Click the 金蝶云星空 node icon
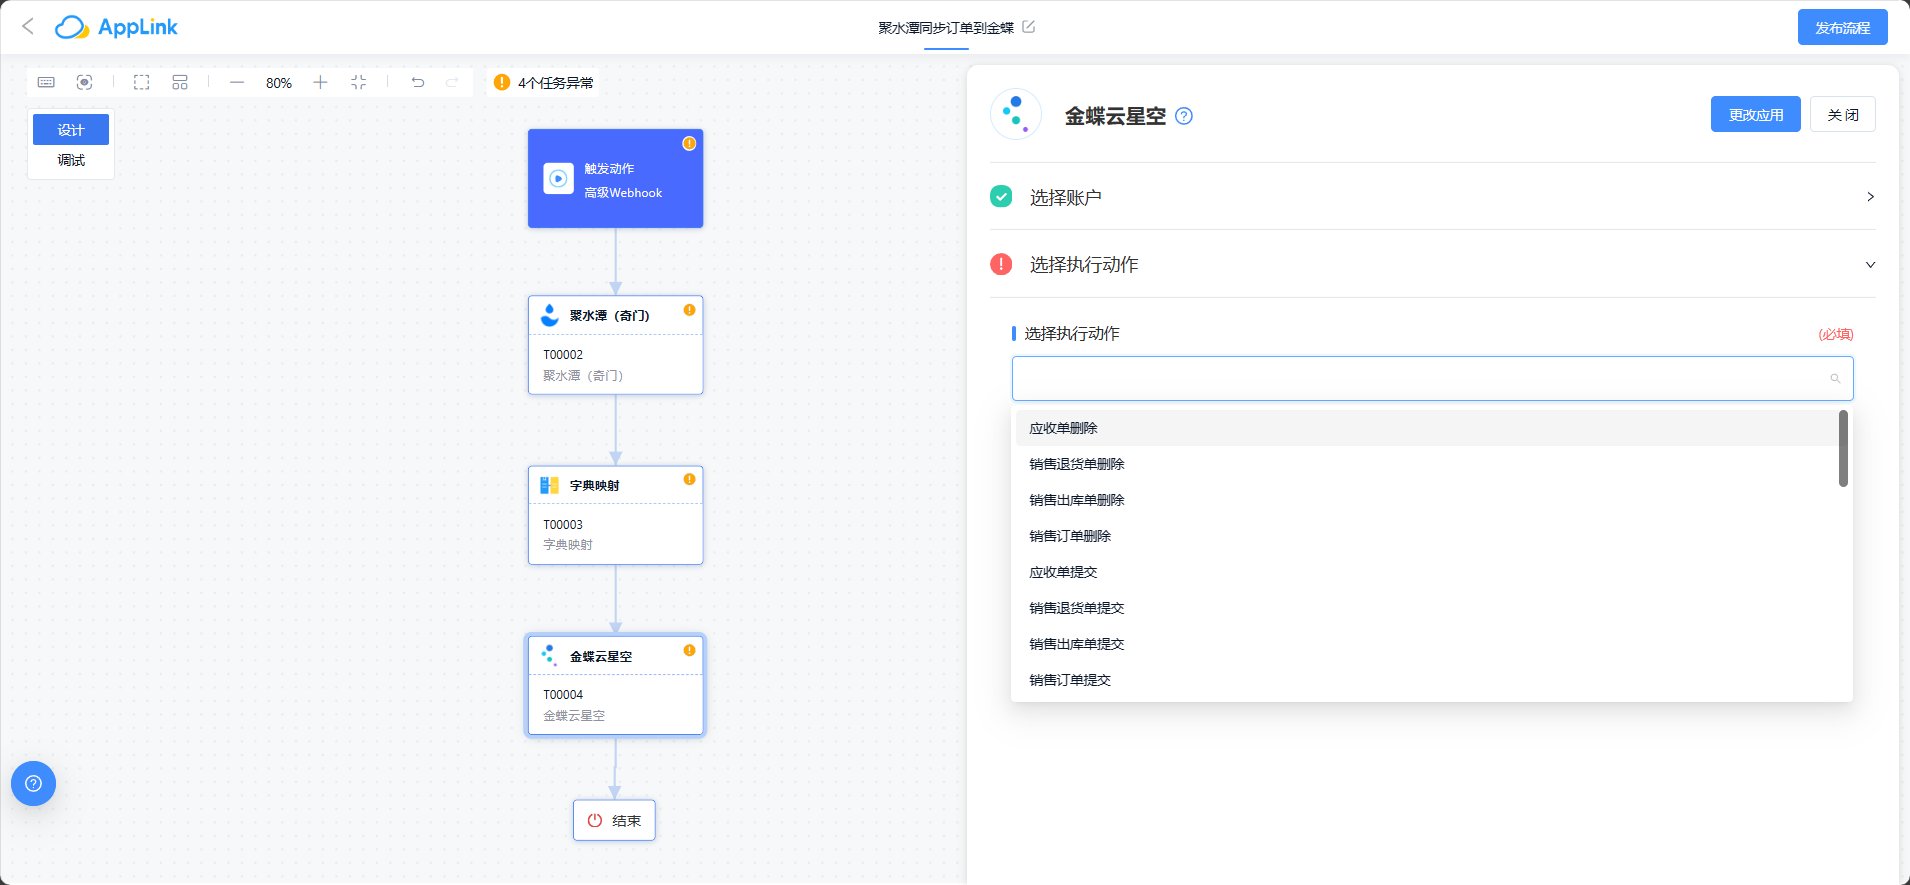The width and height of the screenshot is (1910, 885). coord(550,656)
